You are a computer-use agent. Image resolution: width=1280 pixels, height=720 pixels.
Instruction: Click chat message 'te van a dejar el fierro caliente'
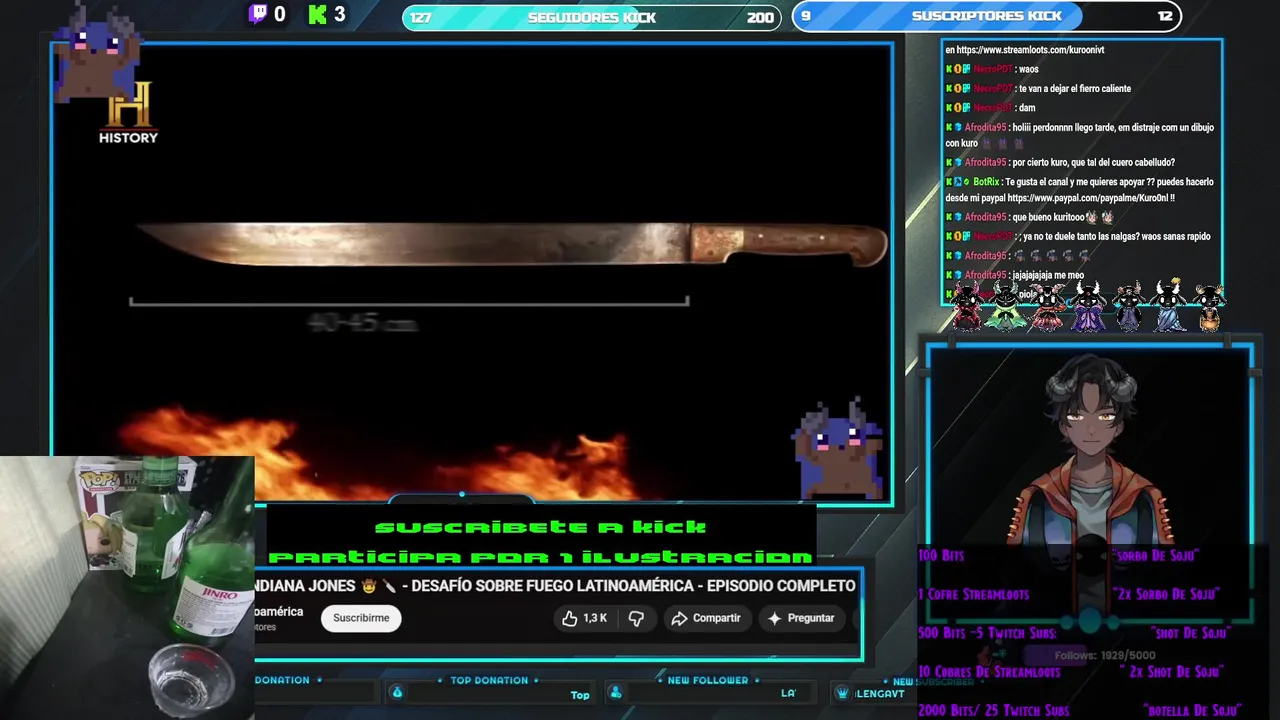point(1075,89)
